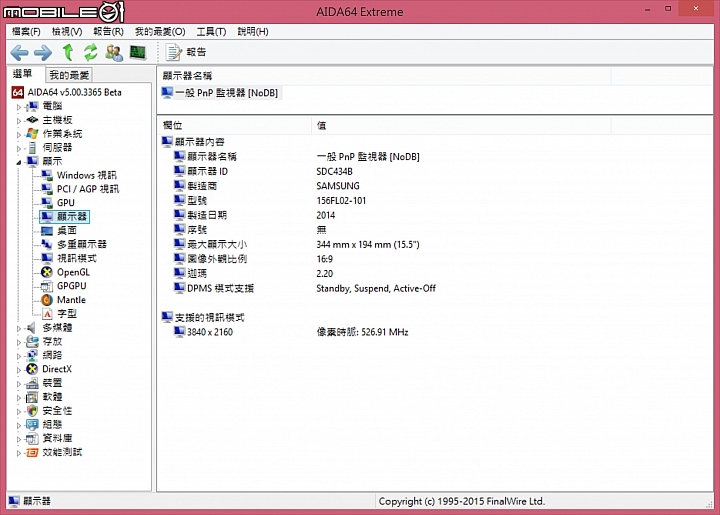Open the 檢視(V) menu
The width and height of the screenshot is (720, 515).
[x=67, y=31]
